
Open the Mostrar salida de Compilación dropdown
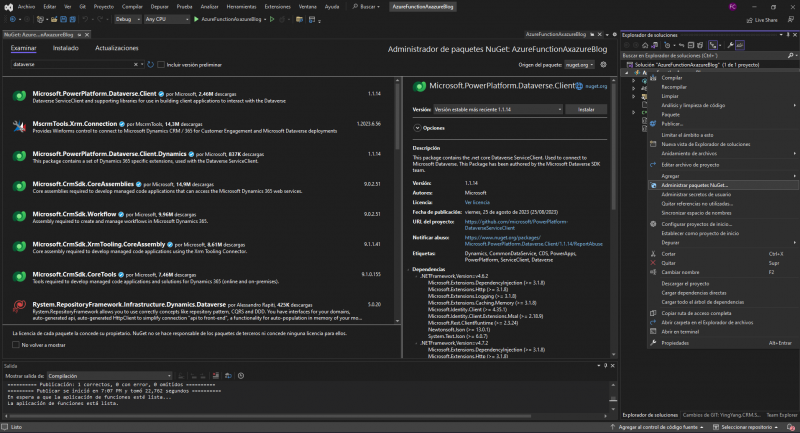coord(109,376)
